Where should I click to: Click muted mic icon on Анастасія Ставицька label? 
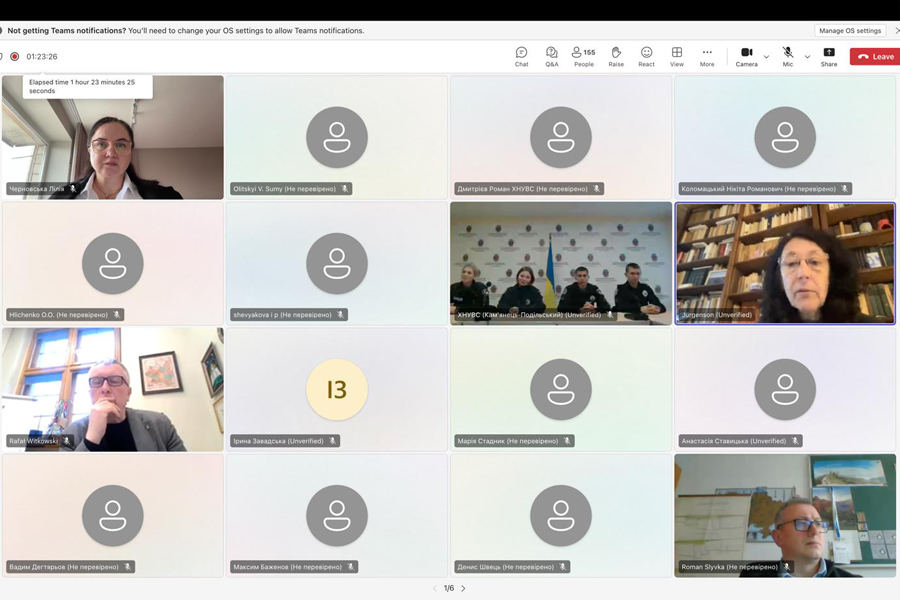coord(795,441)
